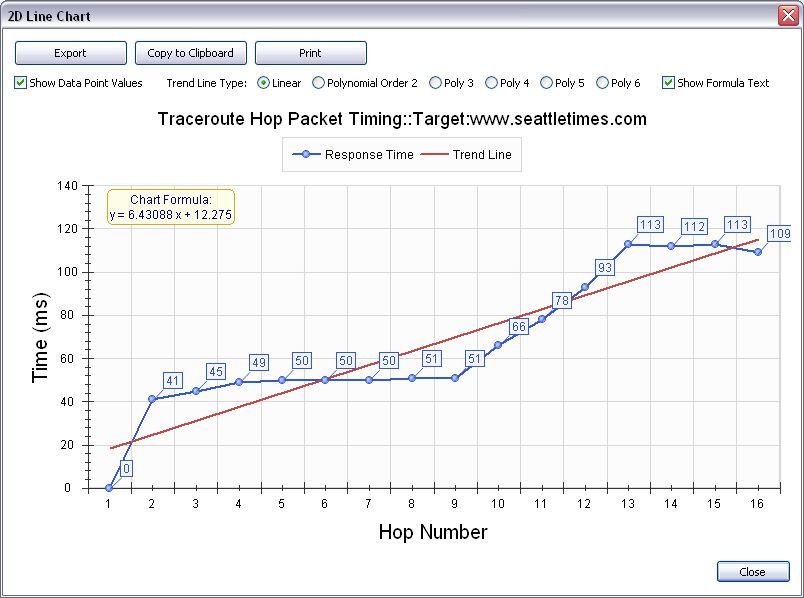Click the data point at hop 16

click(x=758, y=252)
